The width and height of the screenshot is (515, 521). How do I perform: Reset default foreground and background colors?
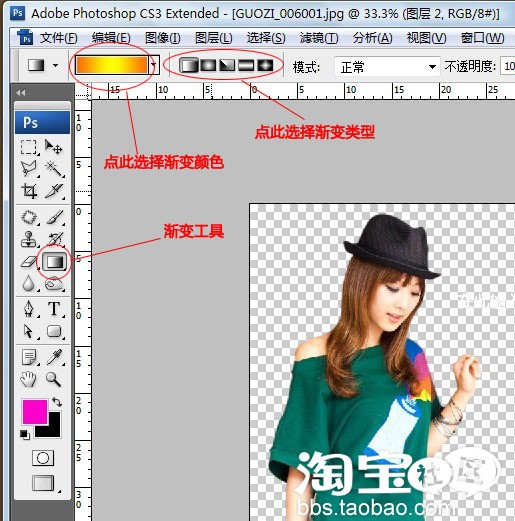point(24,434)
